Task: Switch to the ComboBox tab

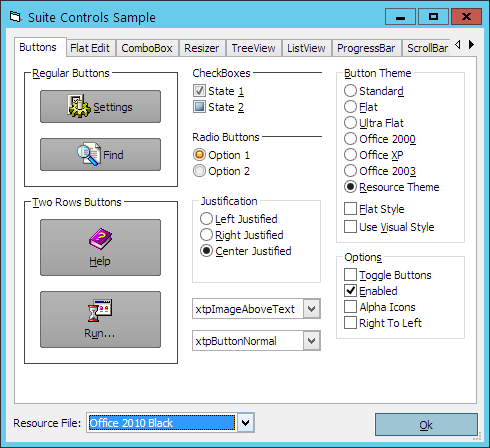Action: [x=147, y=48]
